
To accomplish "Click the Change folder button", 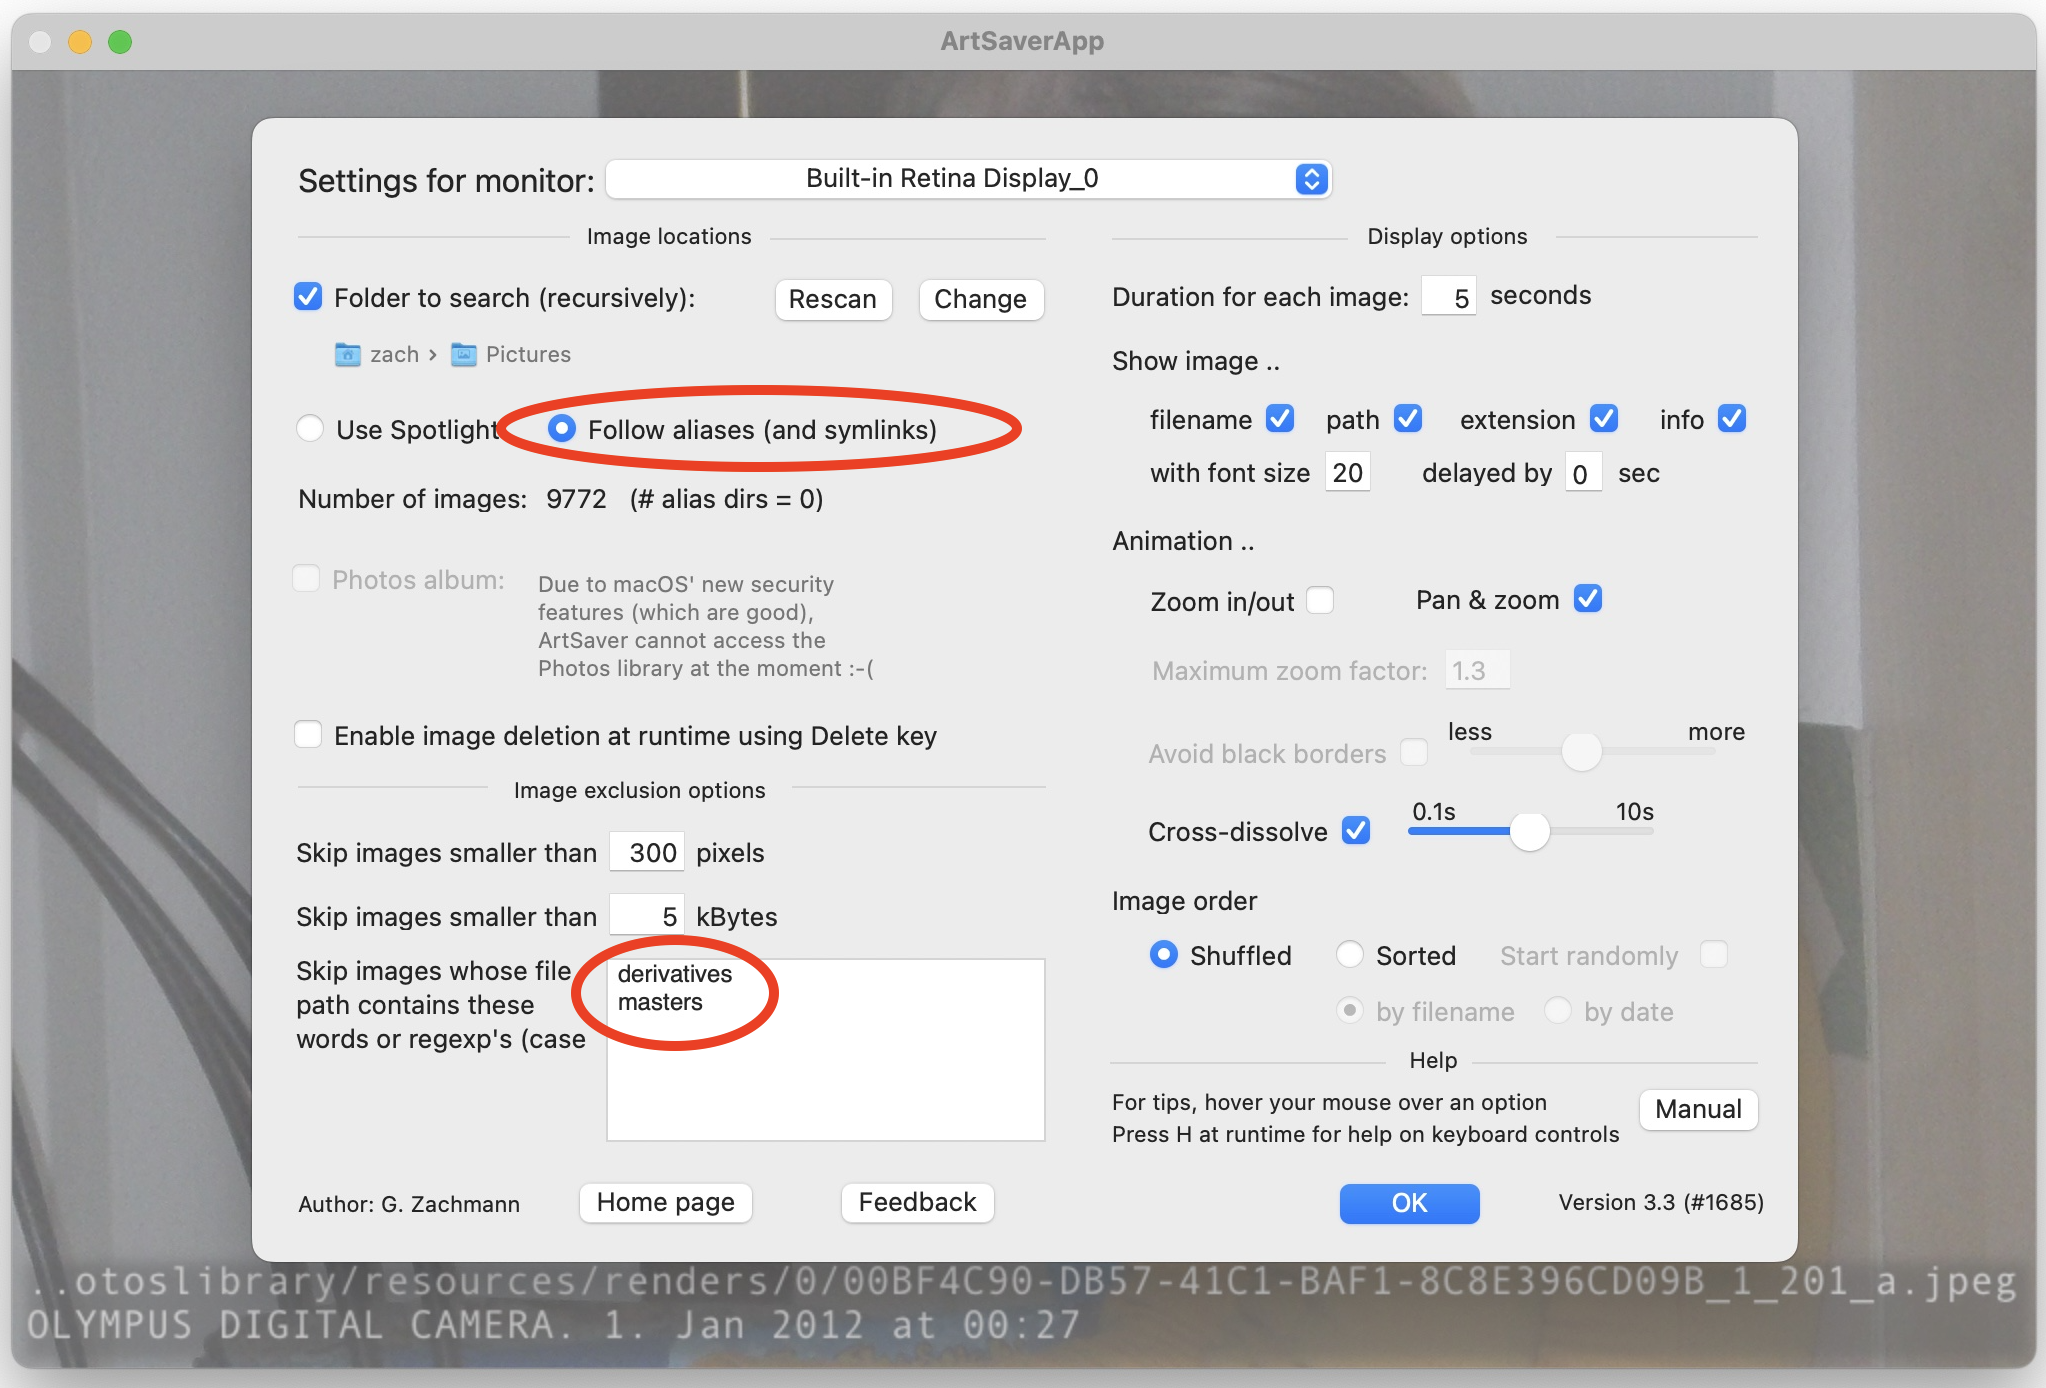I will click(980, 299).
